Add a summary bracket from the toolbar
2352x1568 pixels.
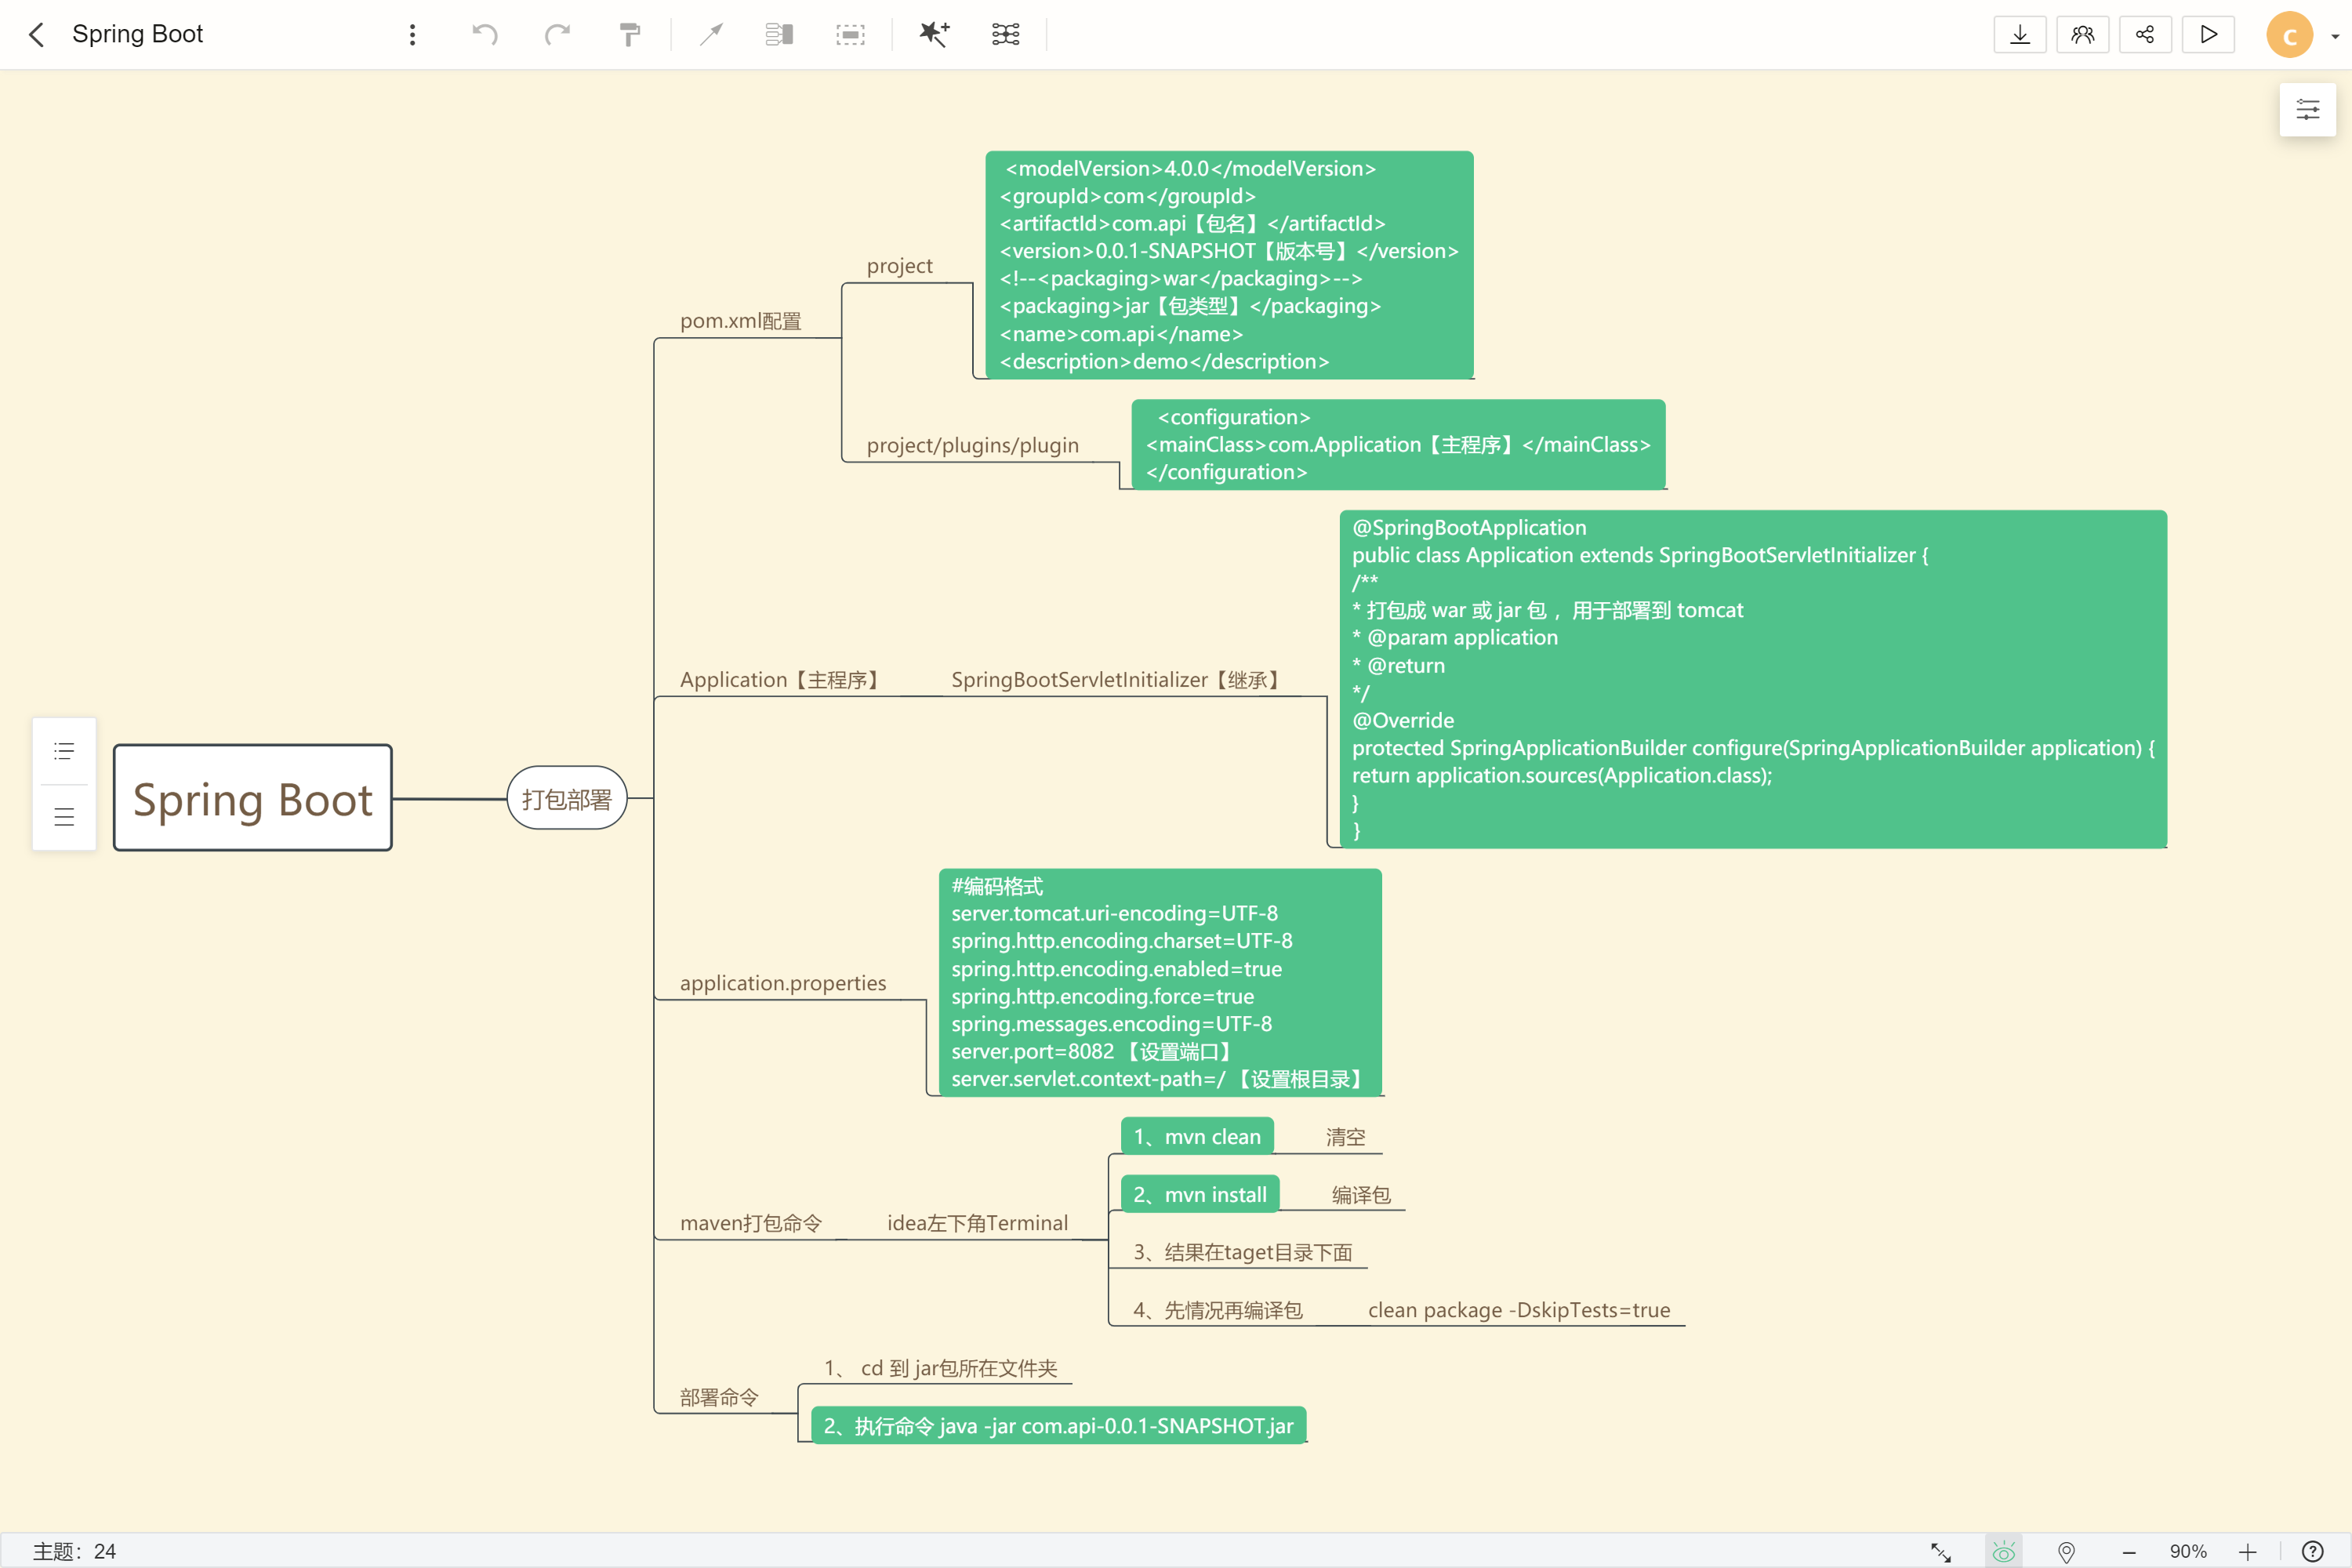(x=779, y=35)
